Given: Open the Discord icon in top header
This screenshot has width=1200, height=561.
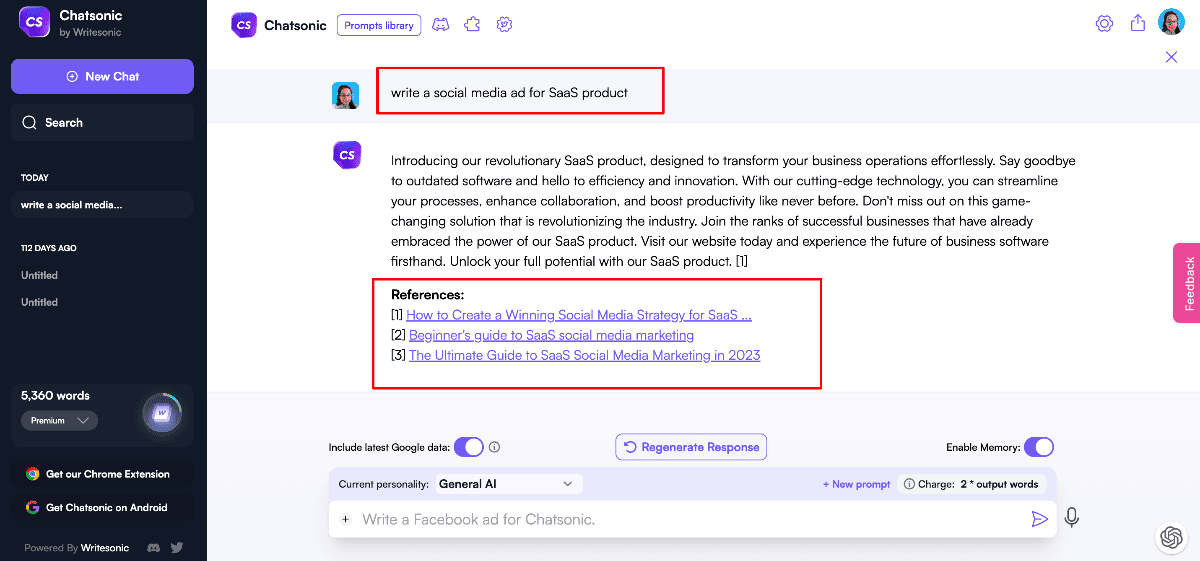Looking at the screenshot, I should point(440,25).
